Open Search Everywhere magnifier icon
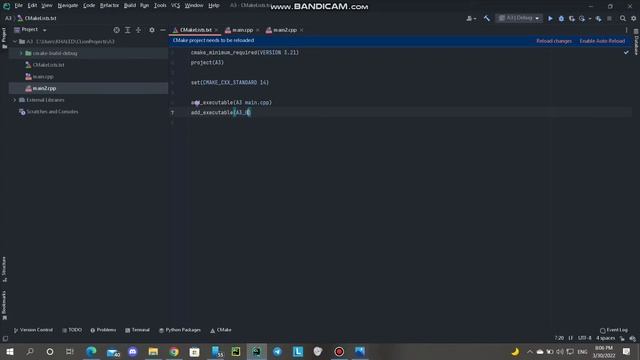 623,18
